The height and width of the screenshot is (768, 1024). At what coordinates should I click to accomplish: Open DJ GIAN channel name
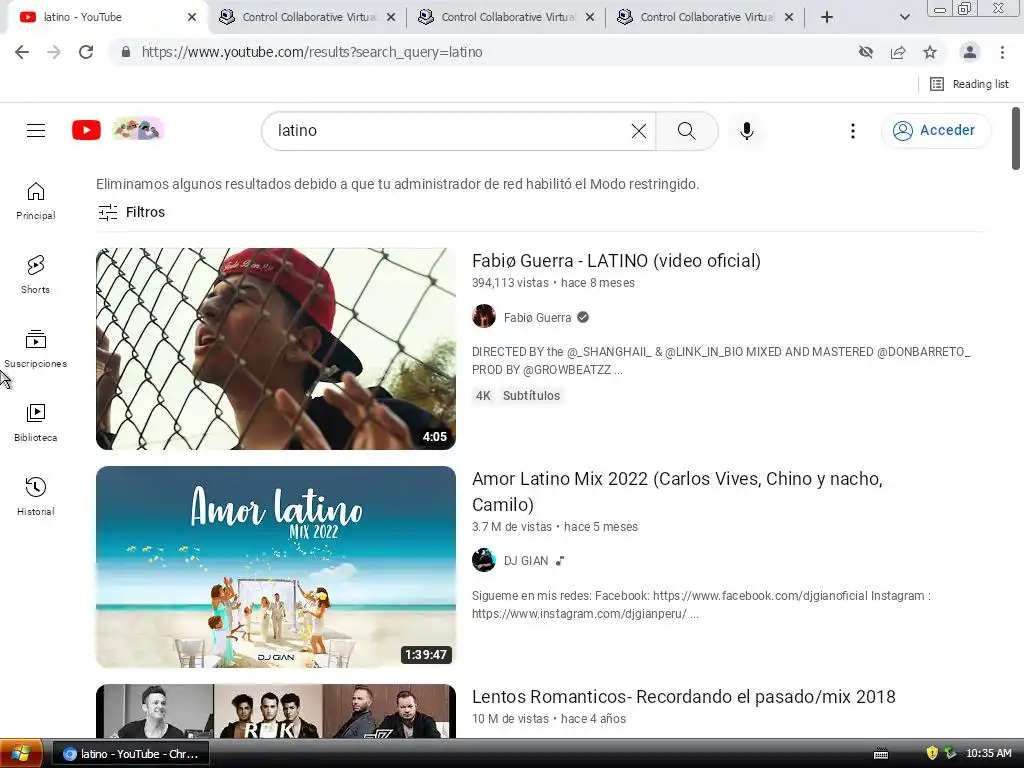coord(526,561)
